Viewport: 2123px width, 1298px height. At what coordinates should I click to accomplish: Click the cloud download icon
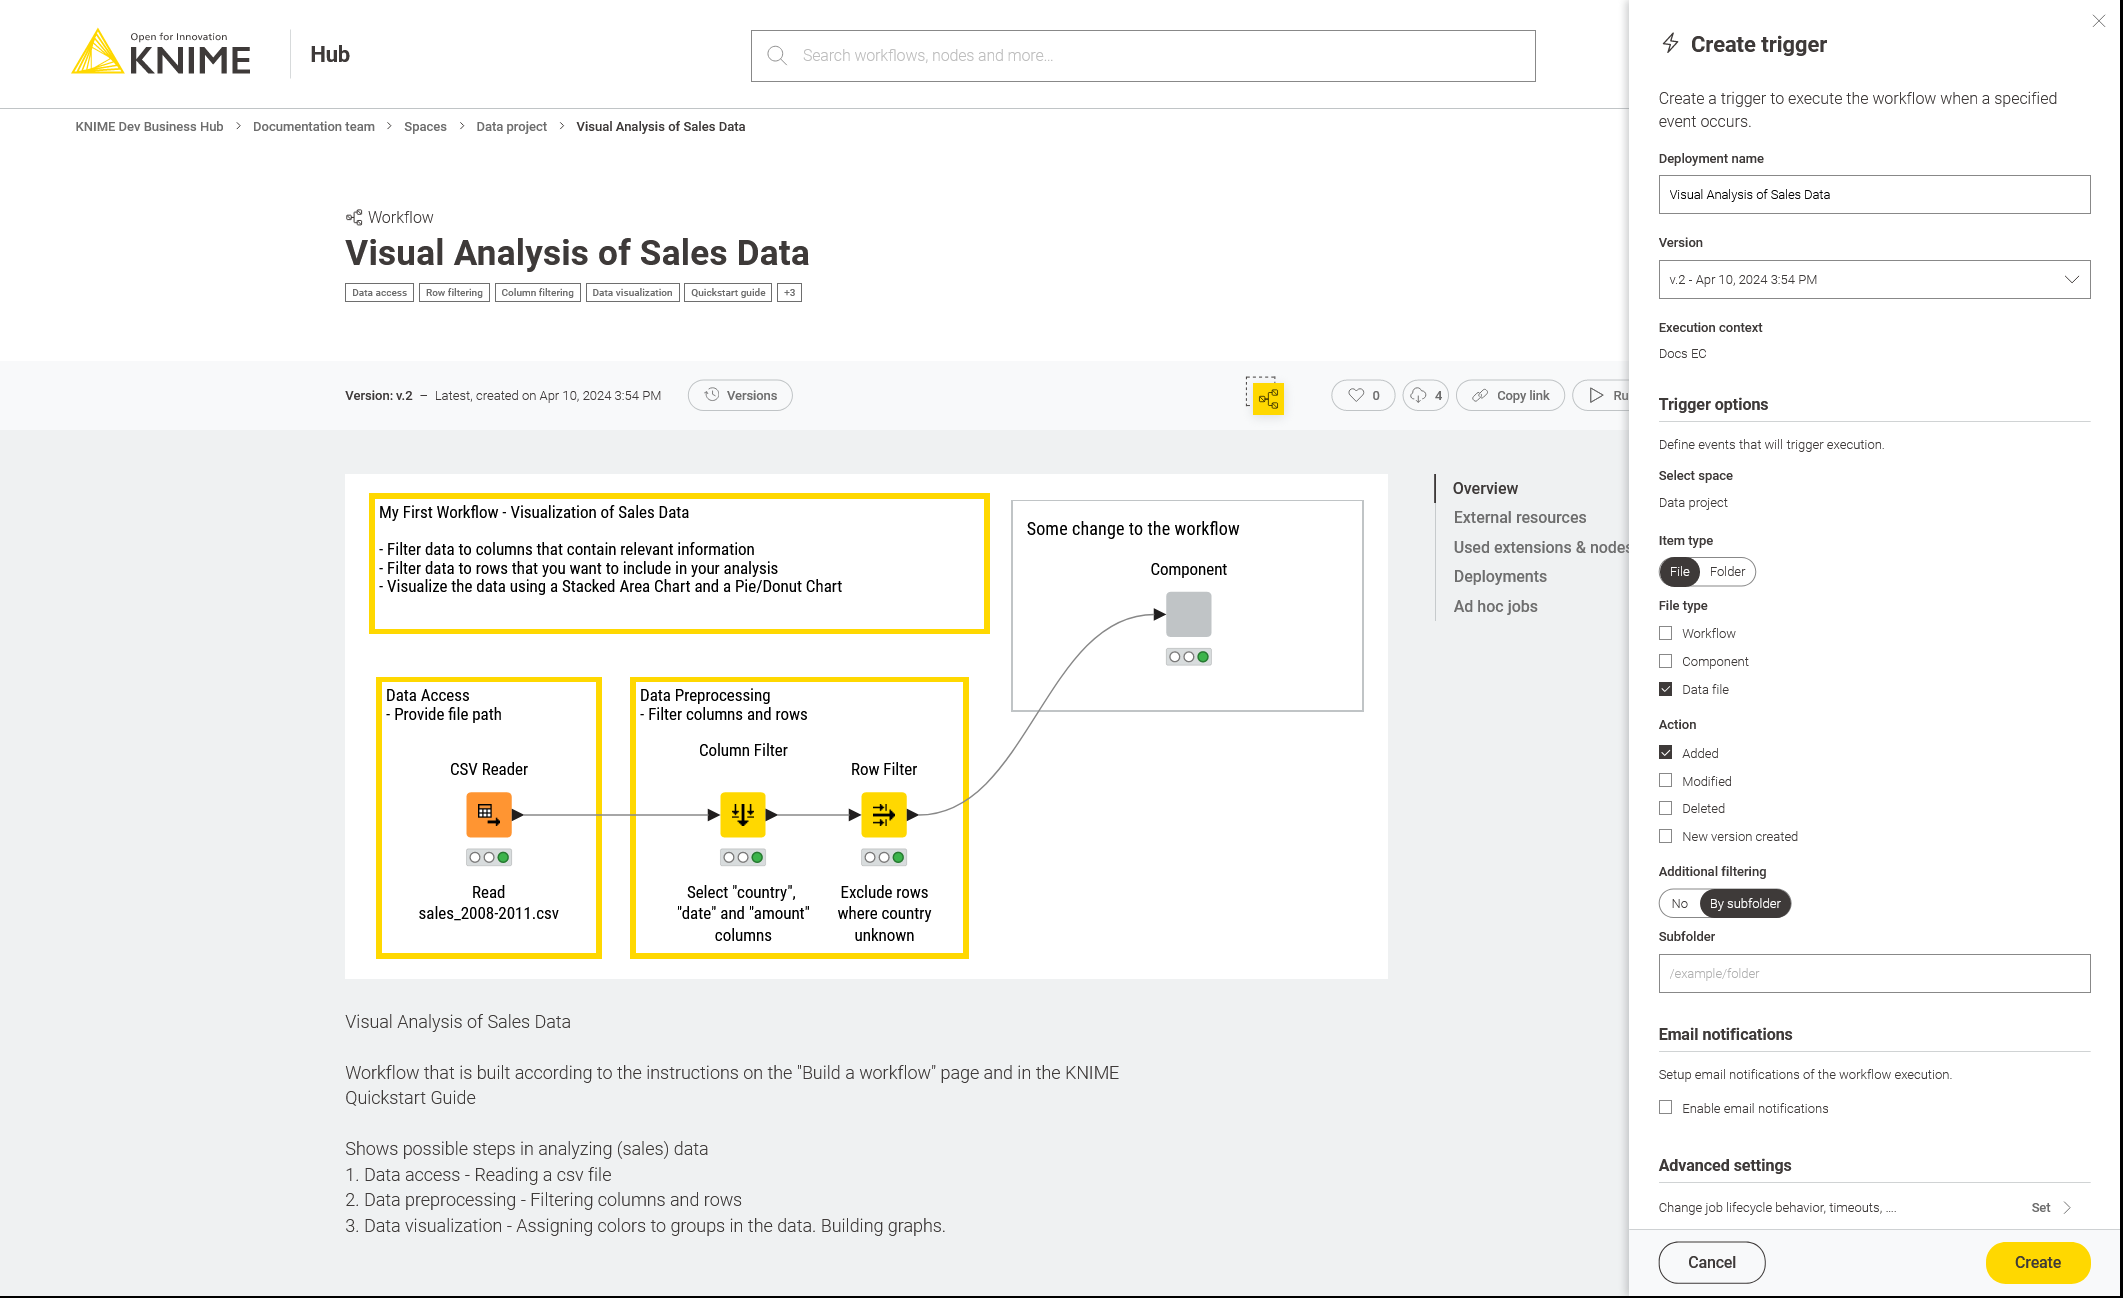click(1418, 395)
